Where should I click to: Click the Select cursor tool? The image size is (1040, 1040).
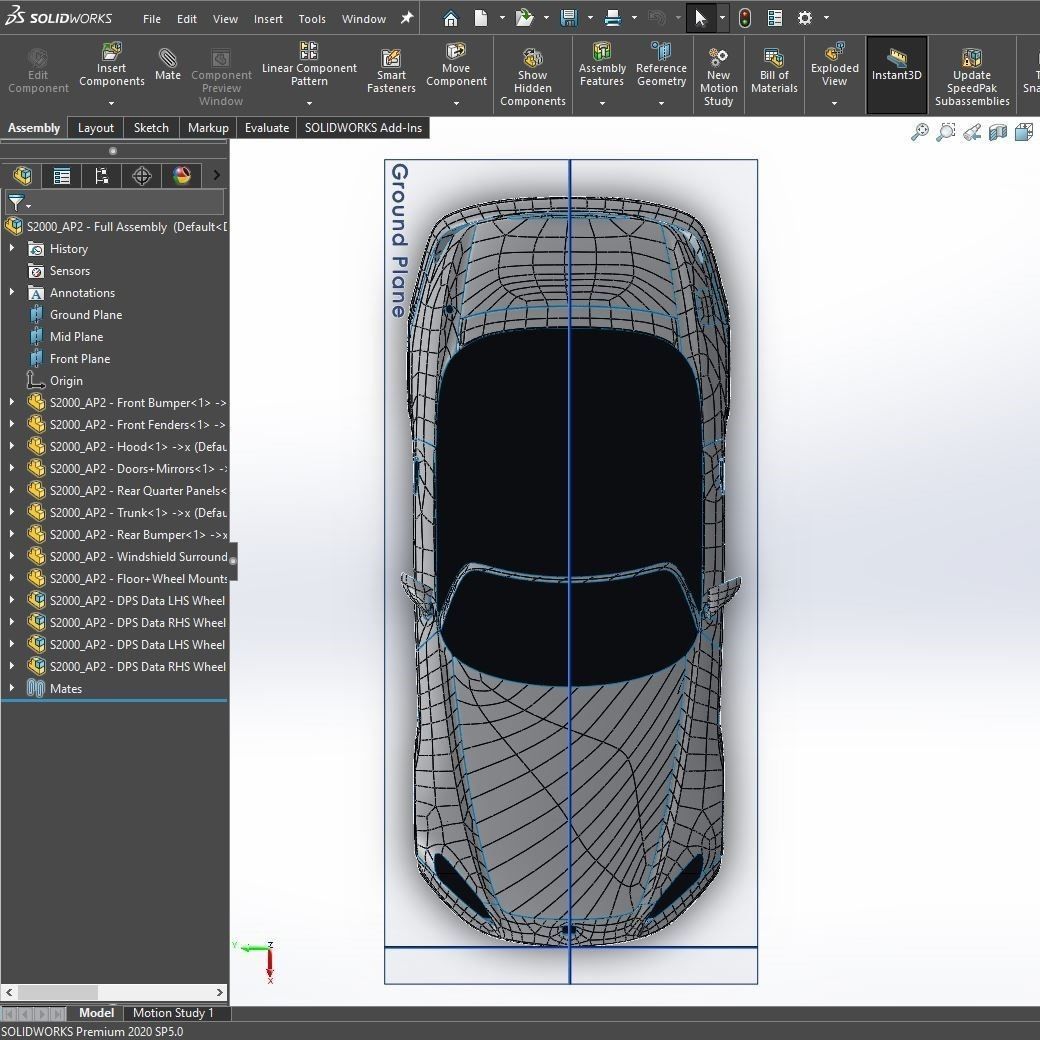(700, 18)
